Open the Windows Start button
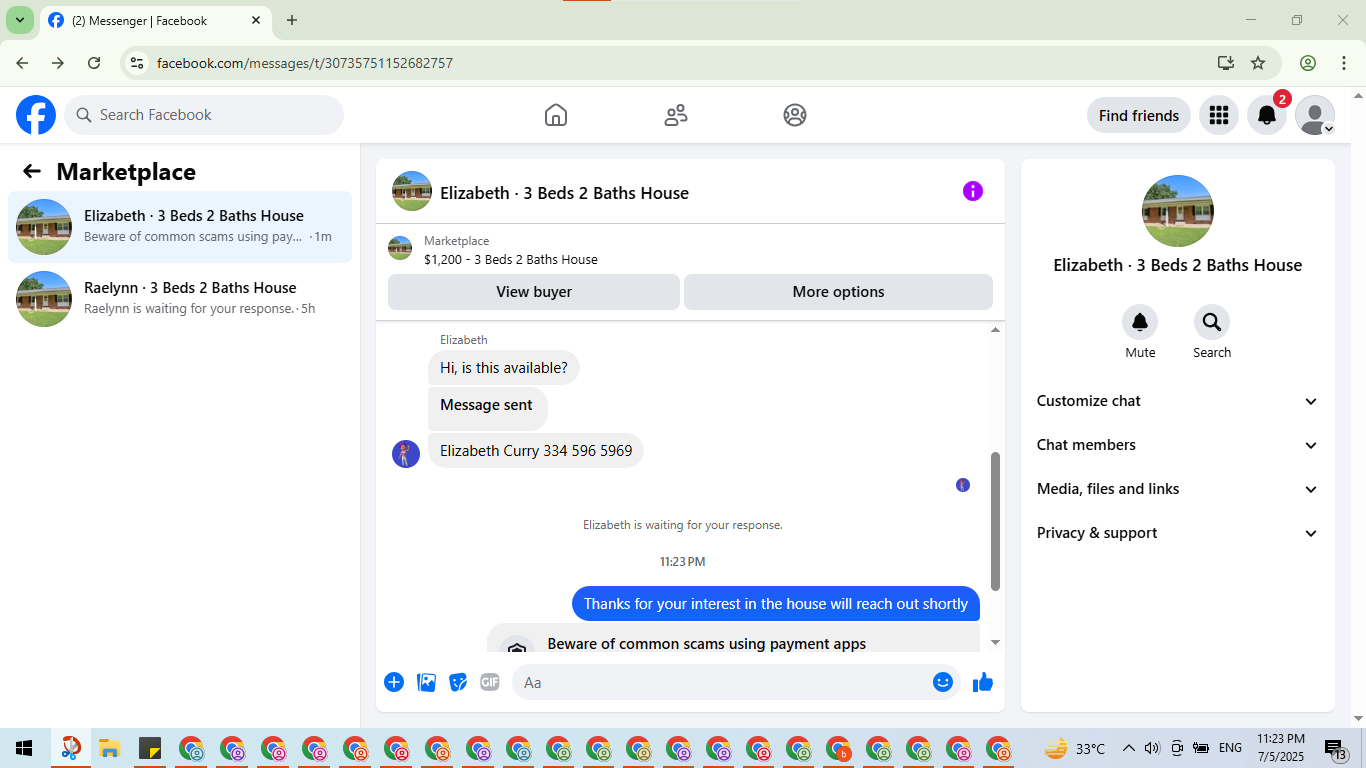Screen dimensions: 1366x768 [24, 748]
